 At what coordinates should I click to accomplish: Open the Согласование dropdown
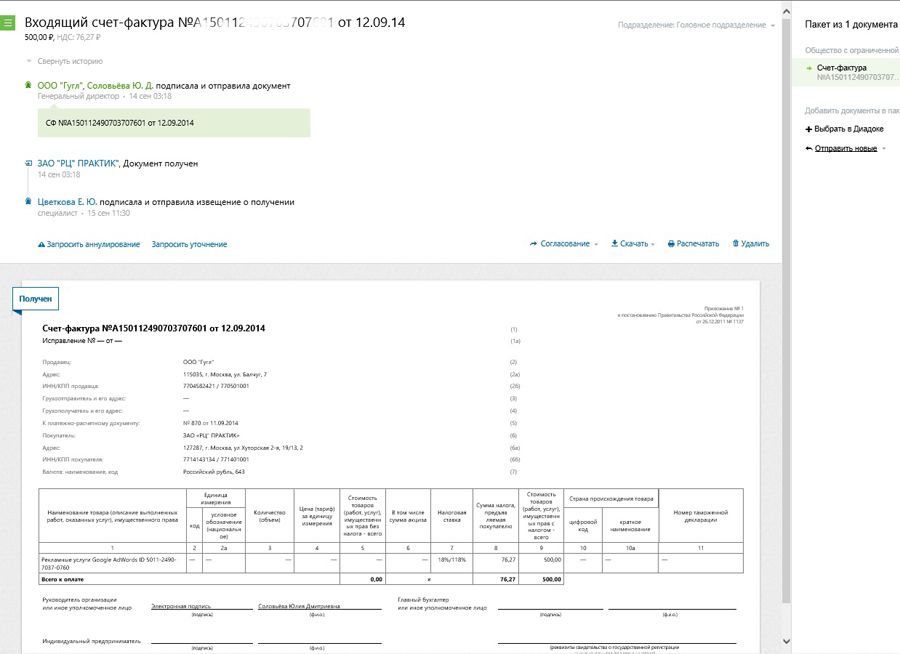[564, 244]
